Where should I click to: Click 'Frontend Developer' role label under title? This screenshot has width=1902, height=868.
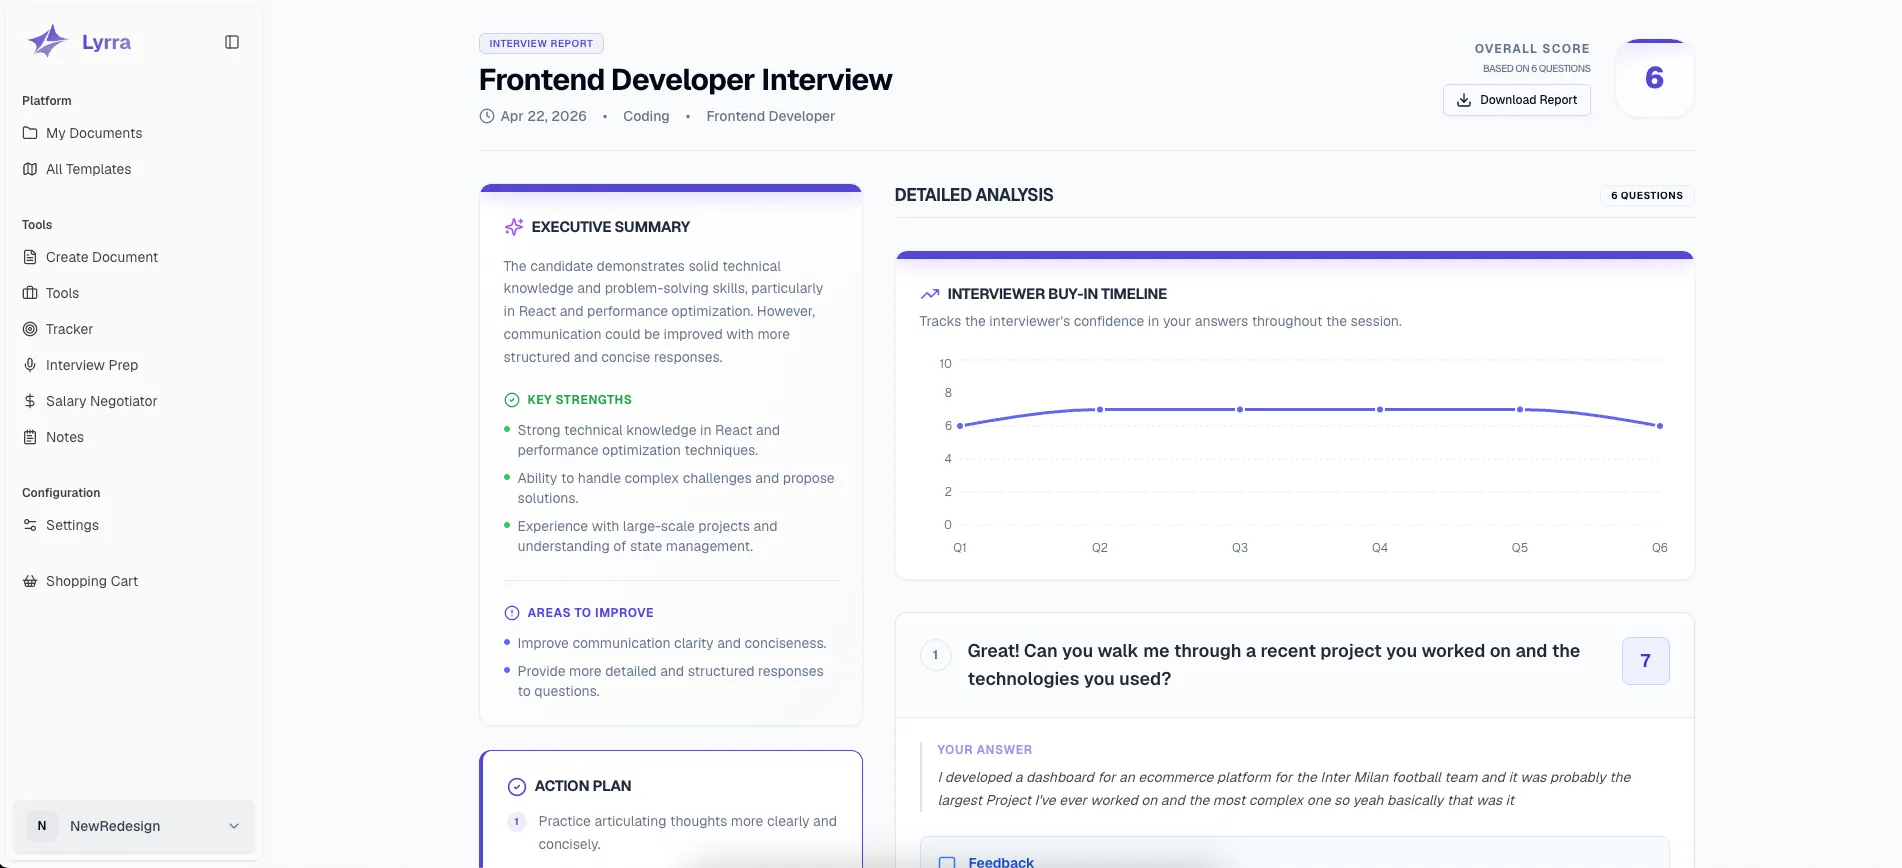coord(771,116)
